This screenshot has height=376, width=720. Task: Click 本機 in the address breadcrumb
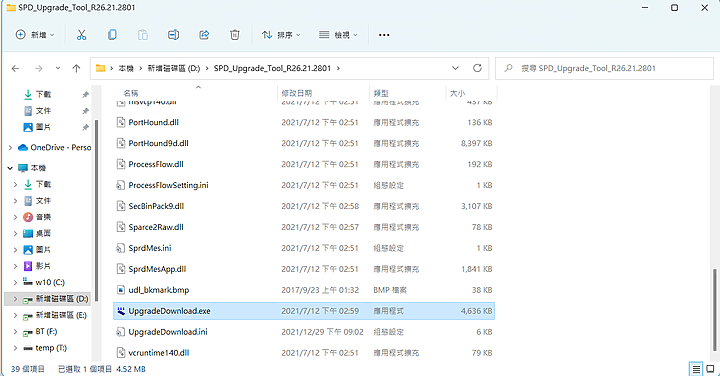[x=126, y=68]
